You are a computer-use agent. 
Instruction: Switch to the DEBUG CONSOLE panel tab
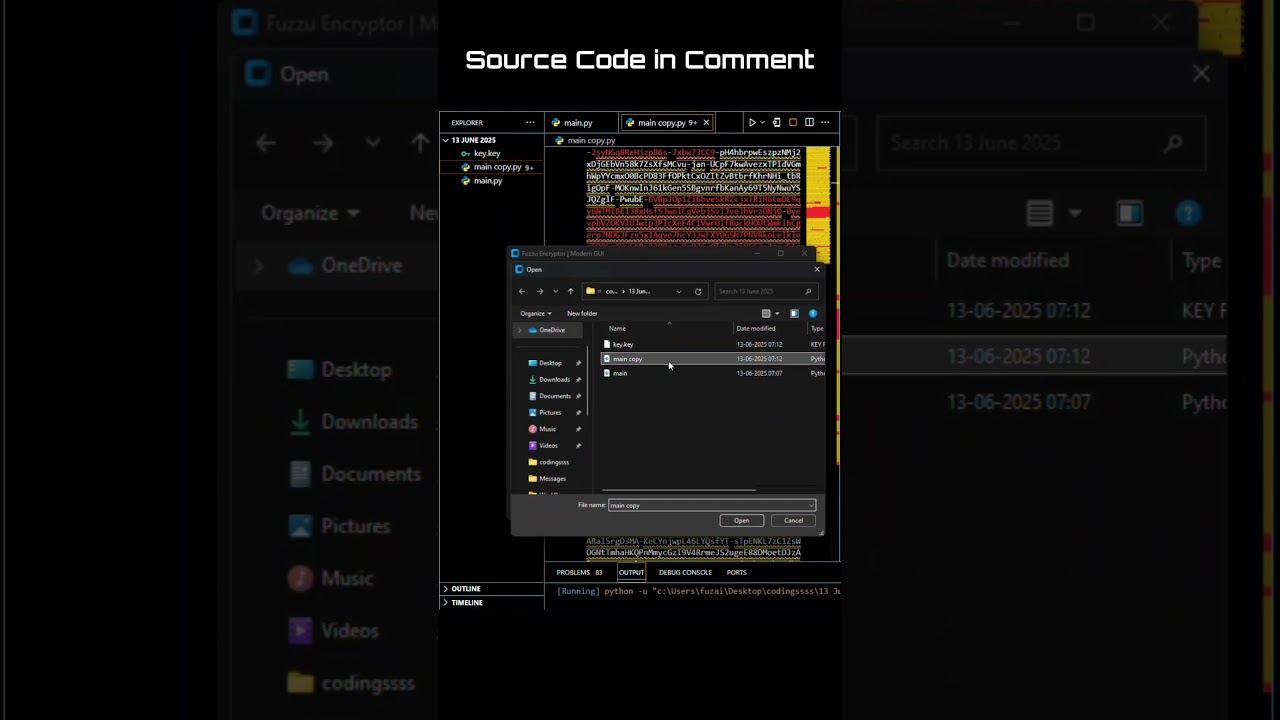(685, 573)
